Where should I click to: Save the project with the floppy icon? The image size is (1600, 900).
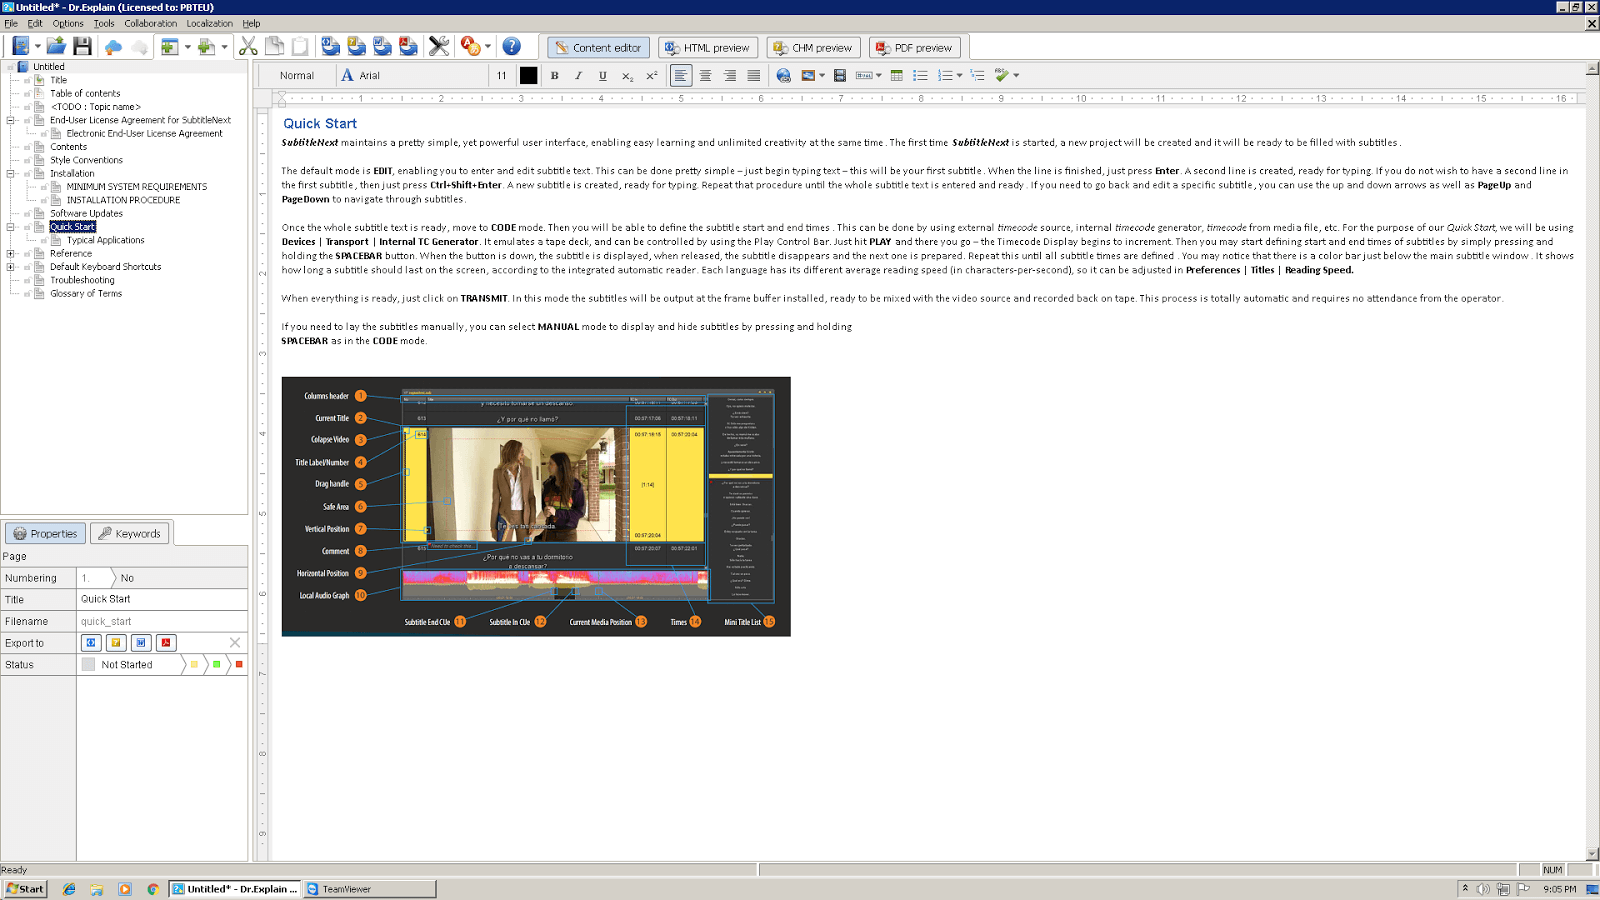(x=82, y=46)
